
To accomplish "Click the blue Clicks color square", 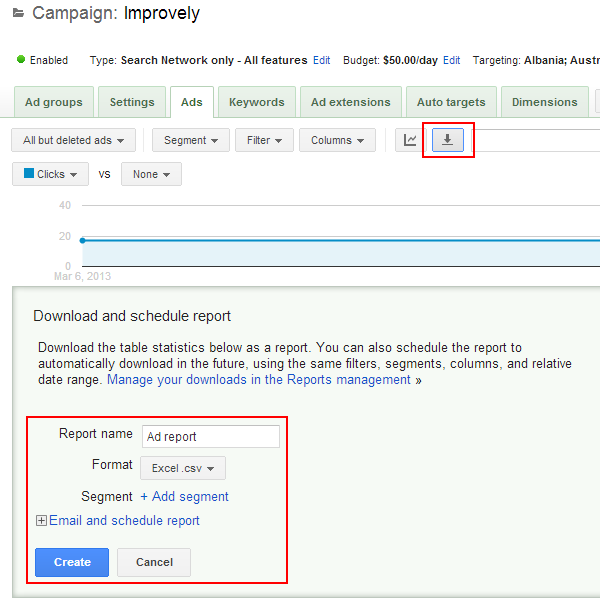I will pyautogui.click(x=29, y=173).
